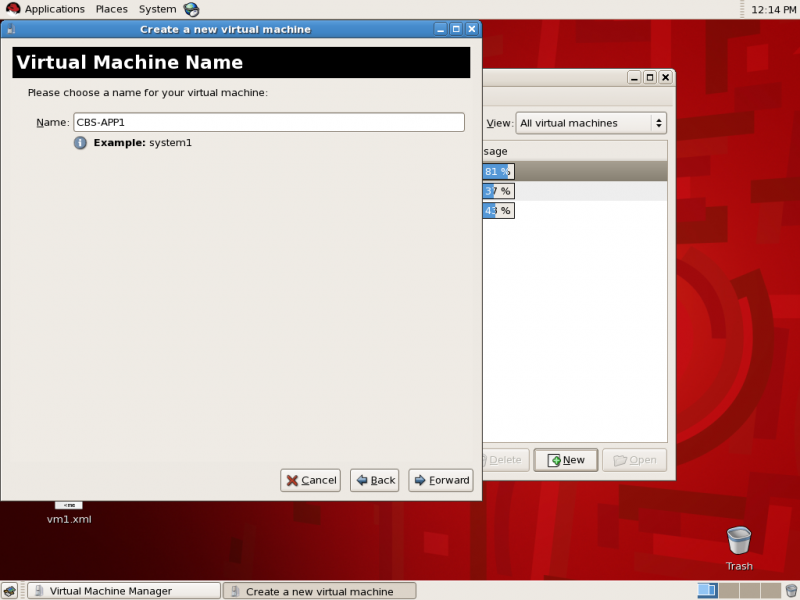The height and width of the screenshot is (600, 800).
Task: Focus the Name field containing CBS-APP1
Action: (269, 122)
